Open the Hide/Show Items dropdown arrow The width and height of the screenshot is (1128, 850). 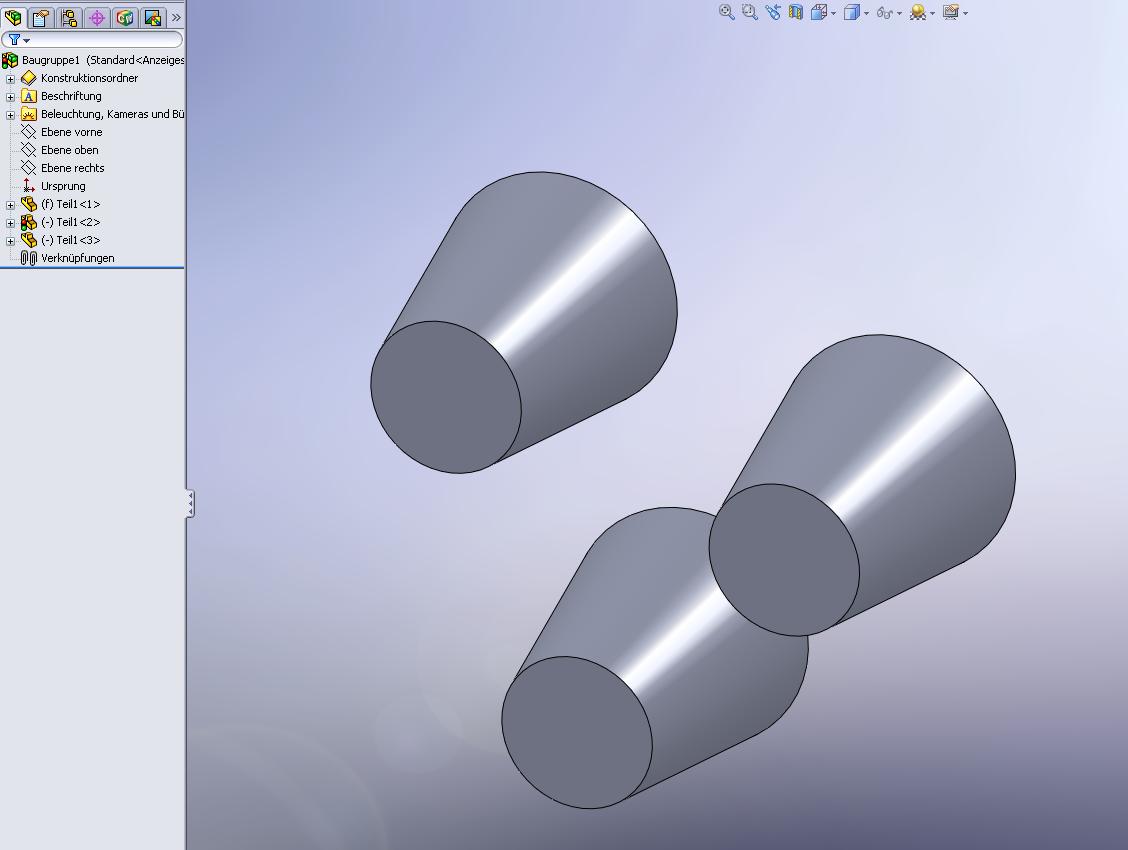pos(899,14)
